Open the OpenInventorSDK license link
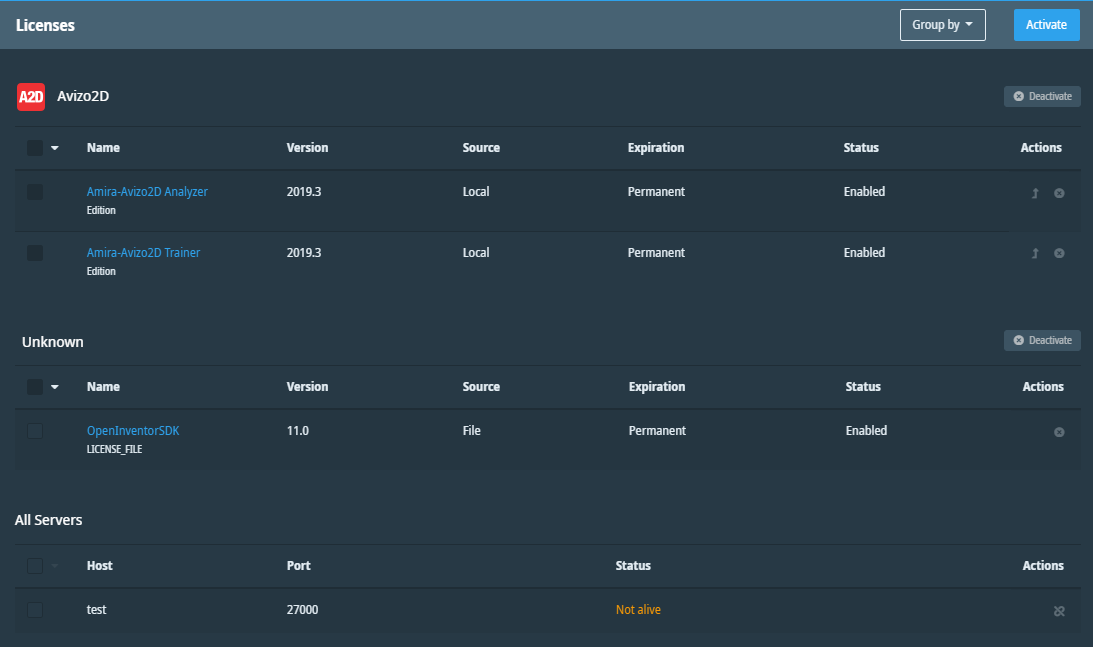1093x647 pixels. point(133,431)
